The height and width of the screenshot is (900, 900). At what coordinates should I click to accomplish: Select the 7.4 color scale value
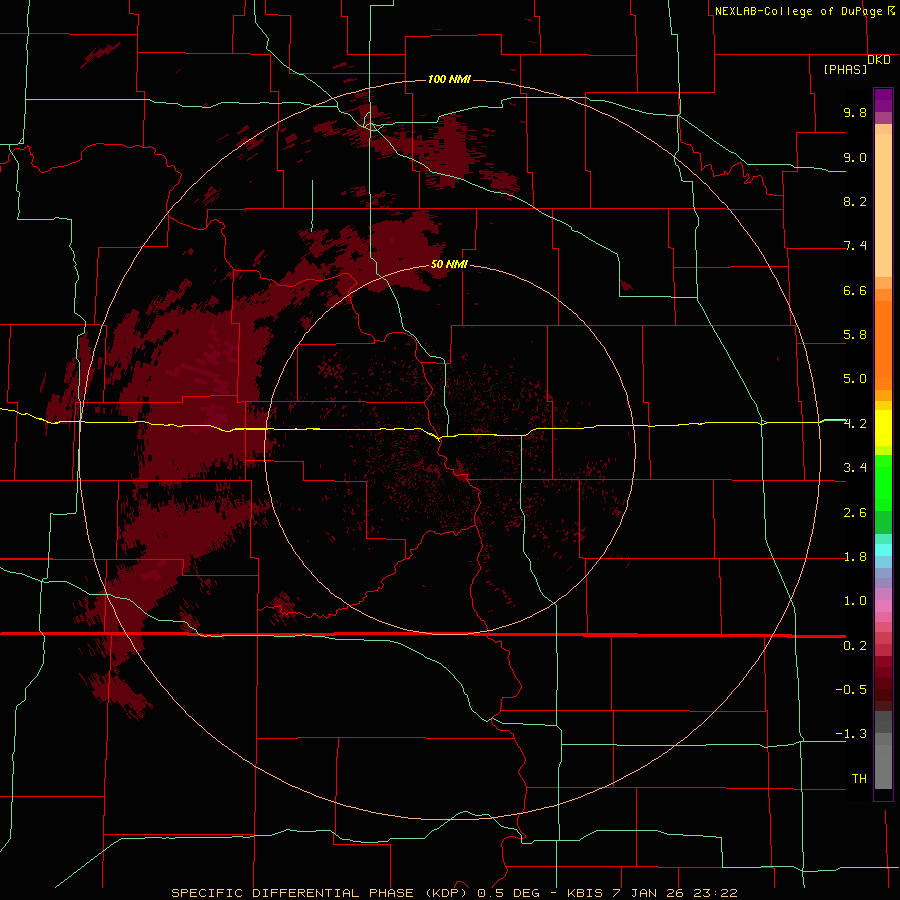[855, 246]
